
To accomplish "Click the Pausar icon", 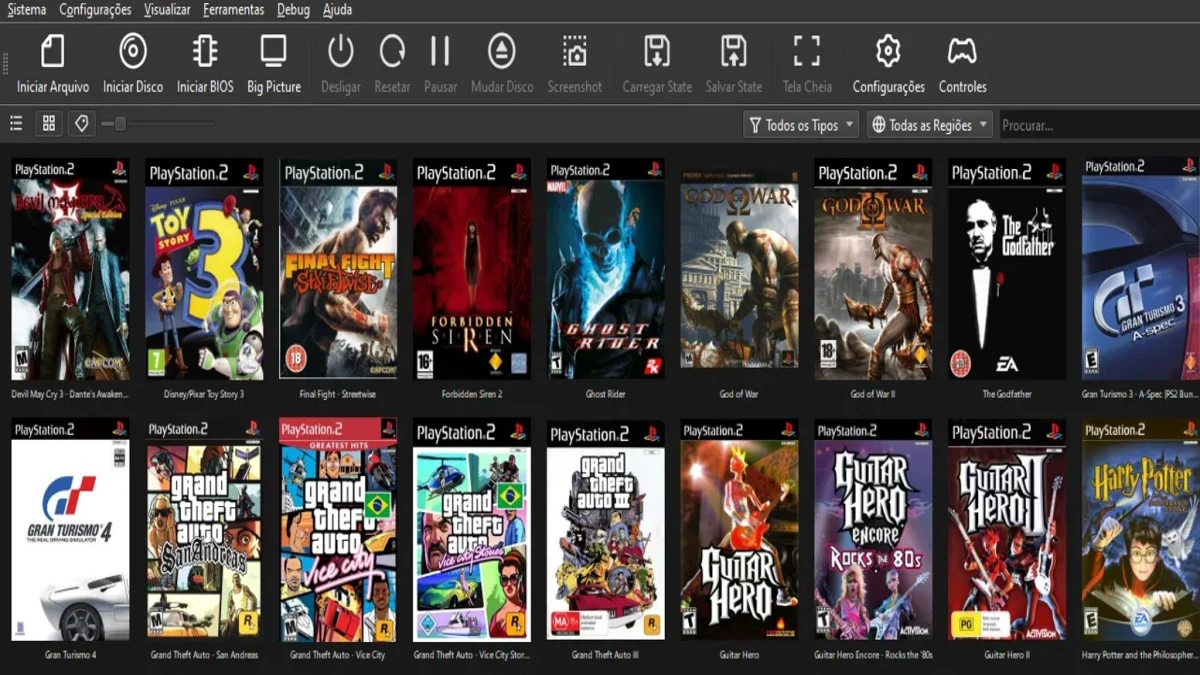I will pyautogui.click(x=440, y=51).
